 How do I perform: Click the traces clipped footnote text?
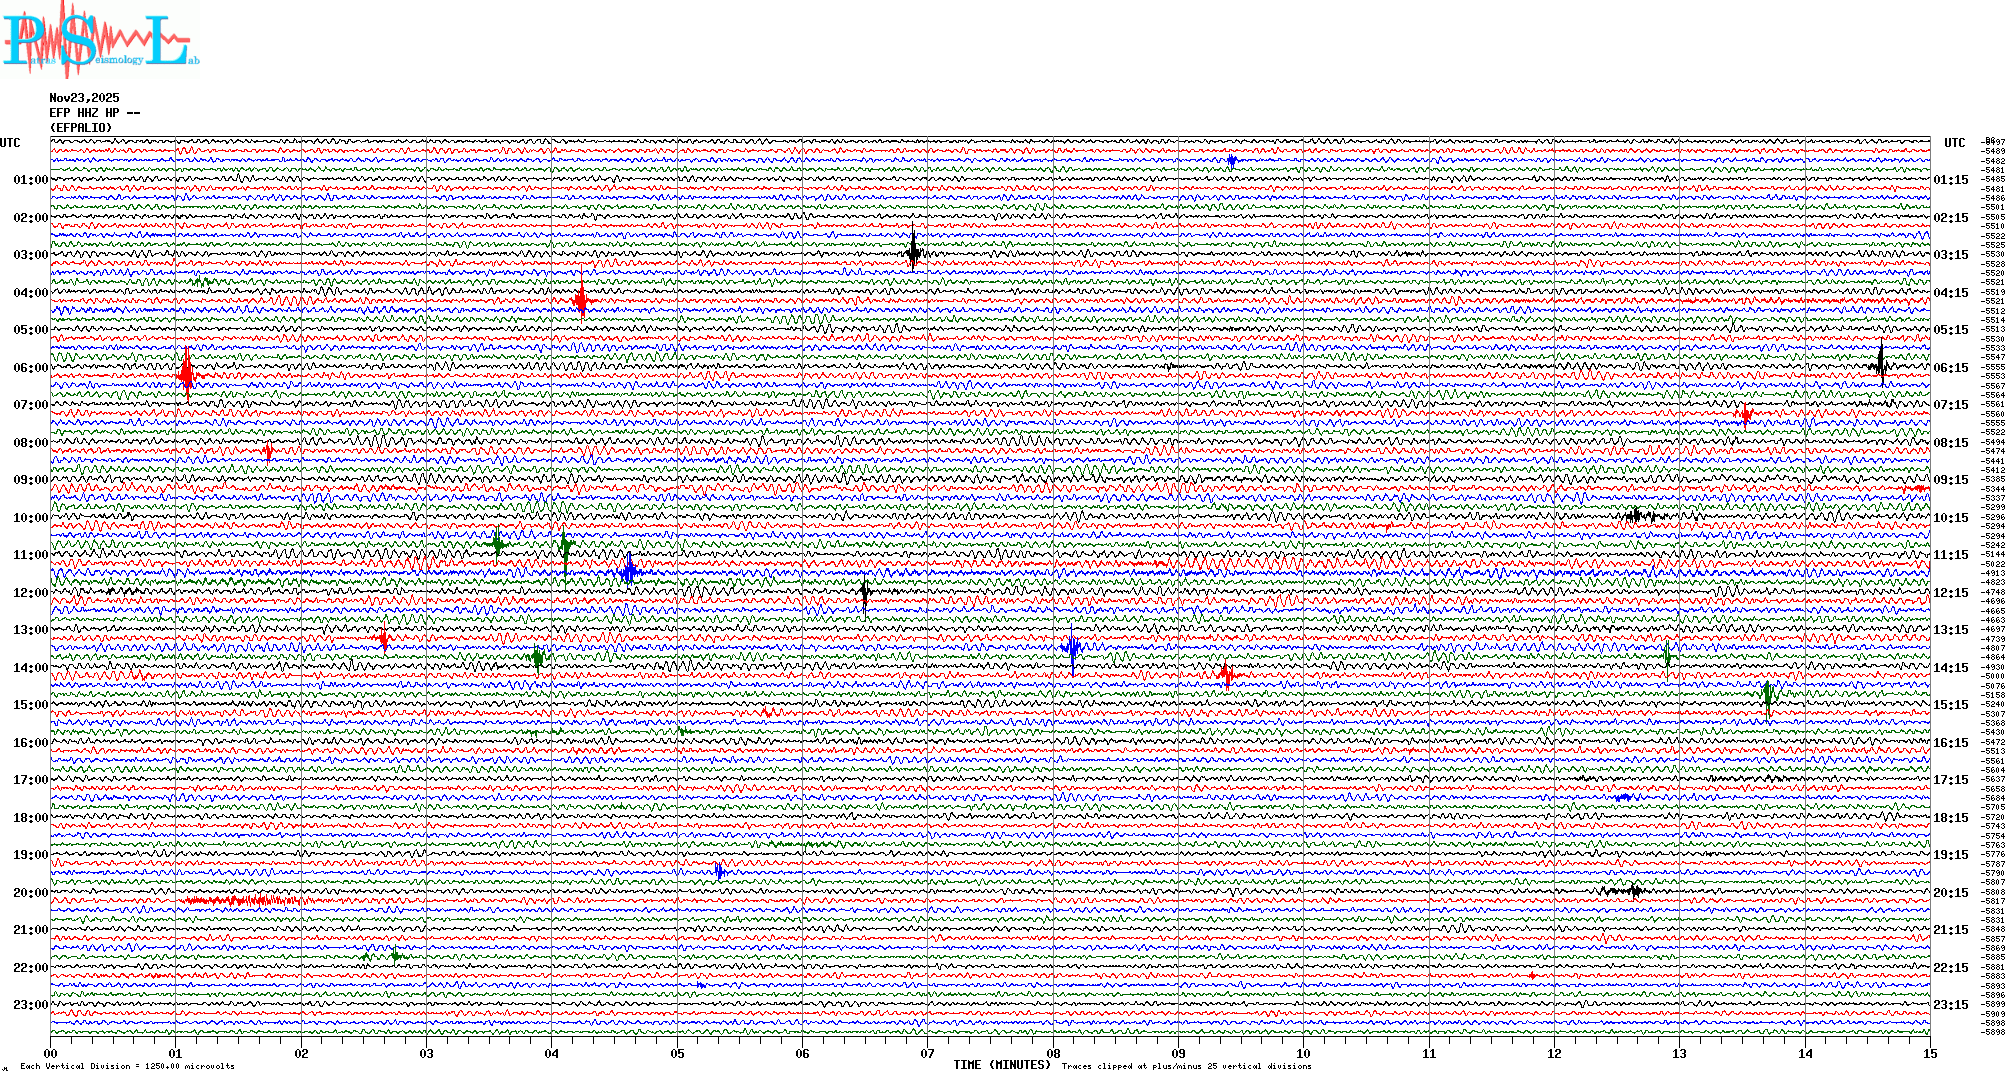(x=1186, y=1066)
